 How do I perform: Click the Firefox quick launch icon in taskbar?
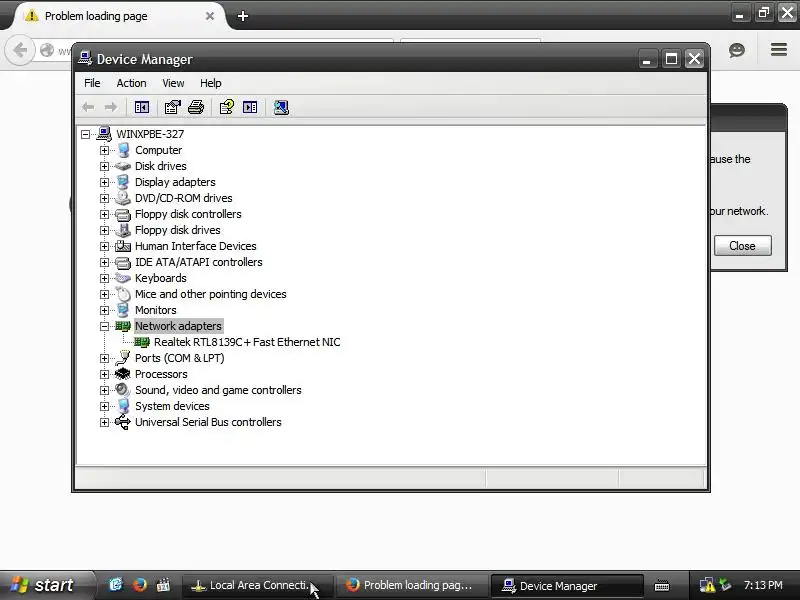(139, 585)
